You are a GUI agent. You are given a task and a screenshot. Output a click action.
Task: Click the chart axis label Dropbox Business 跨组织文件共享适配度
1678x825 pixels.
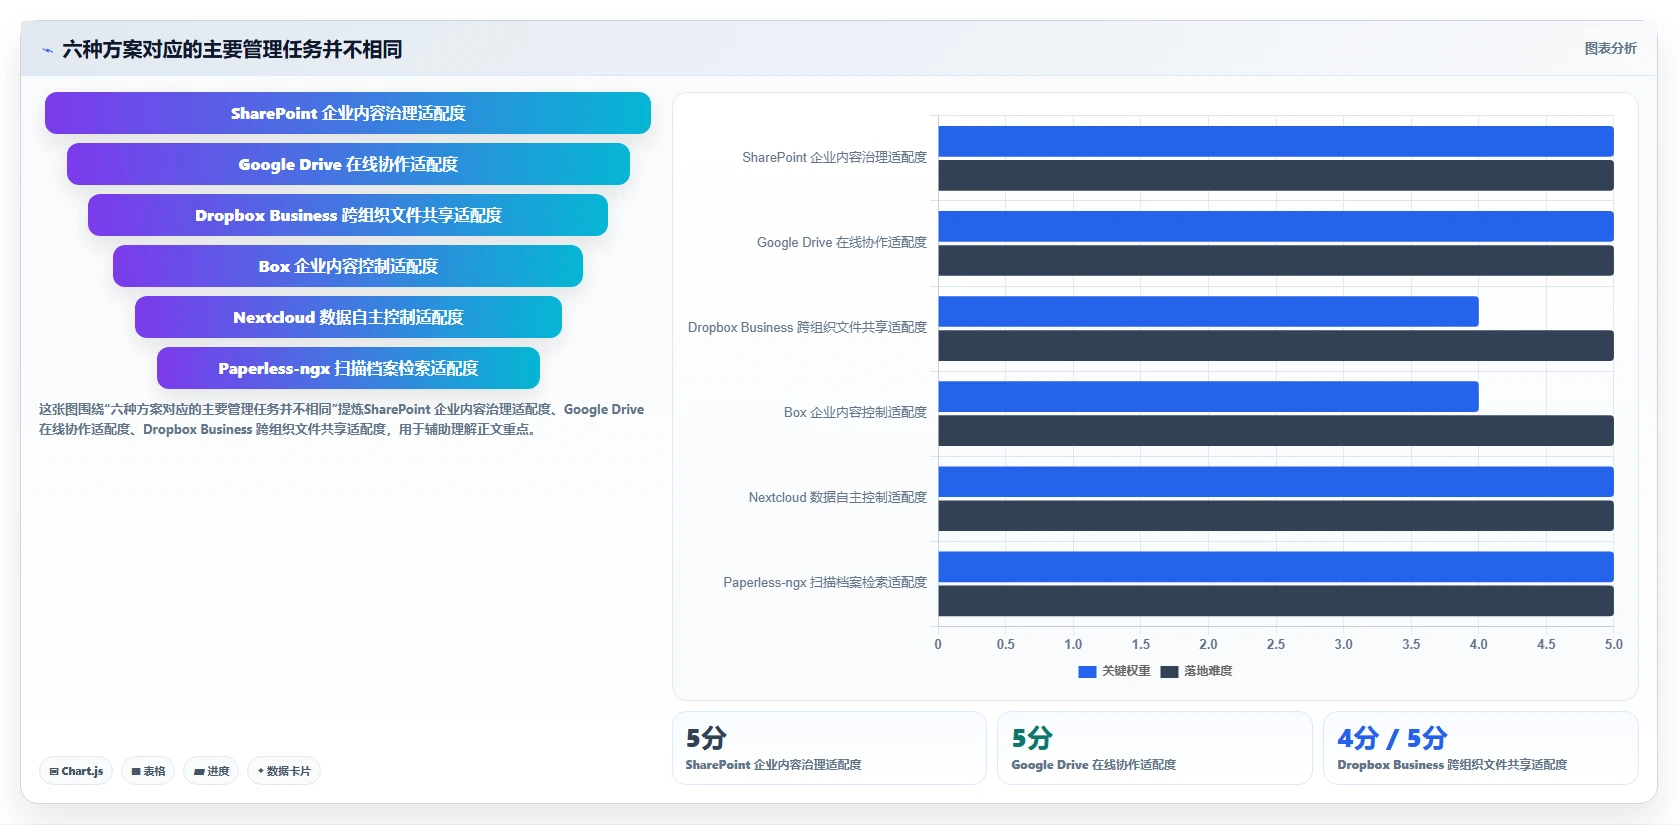tap(807, 327)
